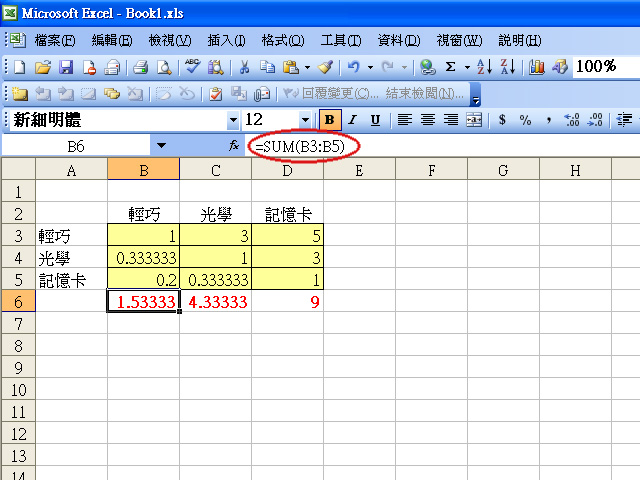640x480 pixels.
Task: Click the new comment icon in reviewing toolbar
Action: [20, 94]
